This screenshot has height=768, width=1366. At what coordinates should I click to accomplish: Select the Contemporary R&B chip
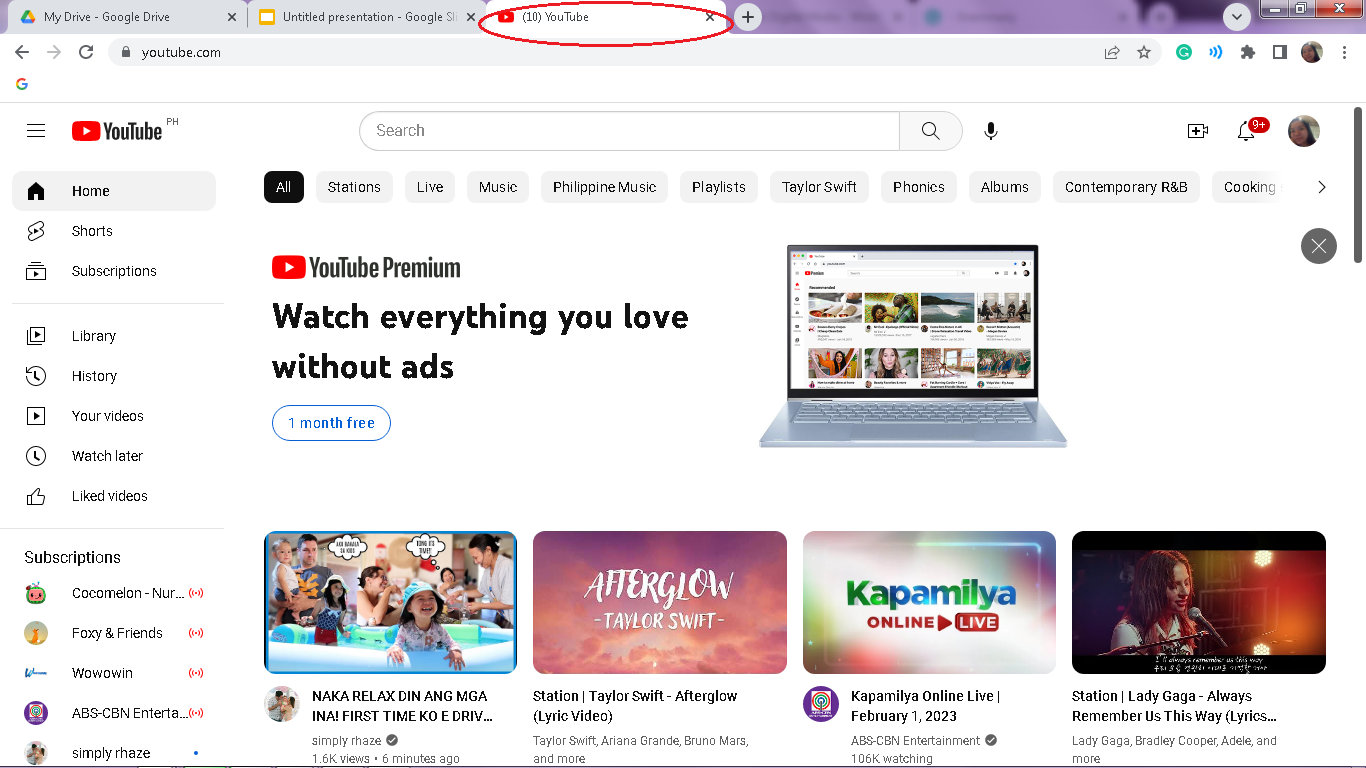click(1126, 187)
